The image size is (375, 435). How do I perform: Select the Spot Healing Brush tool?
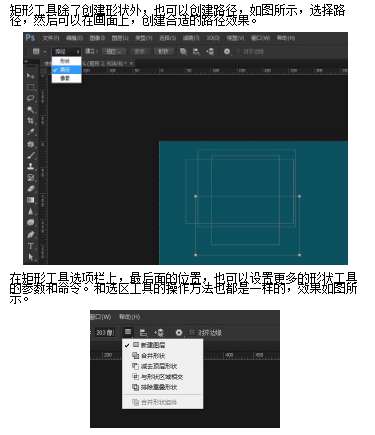click(x=31, y=144)
